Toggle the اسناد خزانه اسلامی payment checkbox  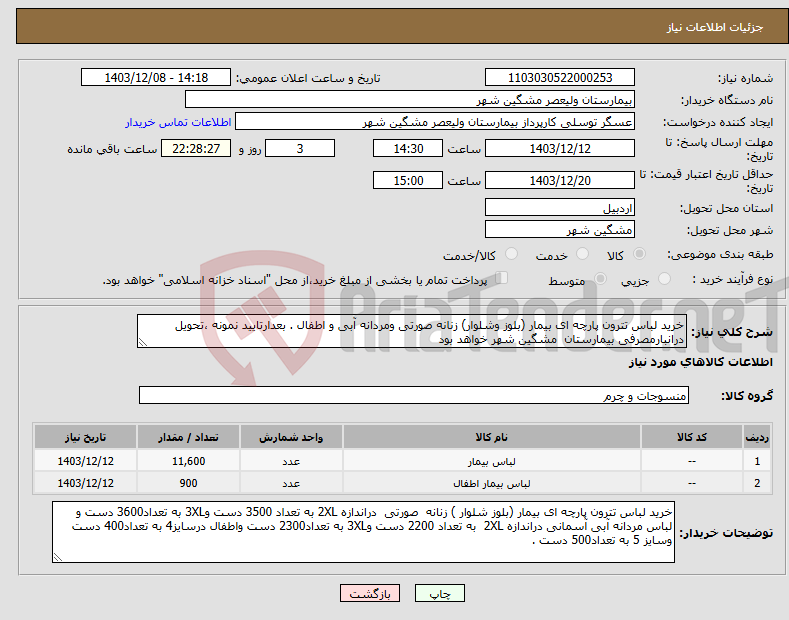click(501, 278)
